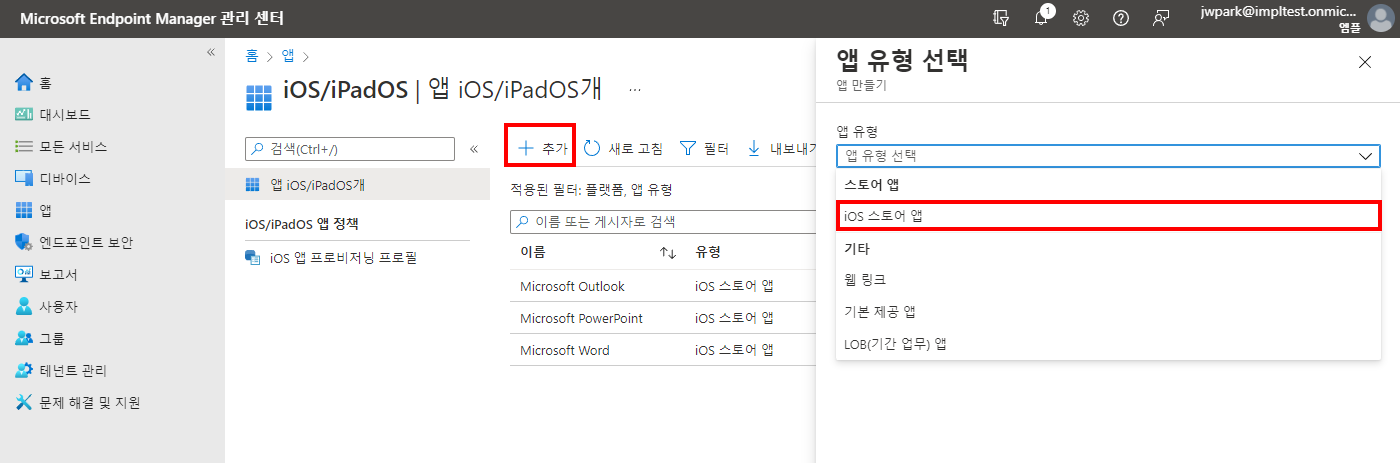Click iOS 스토어 앱 type in Outlook row

[x=734, y=287]
